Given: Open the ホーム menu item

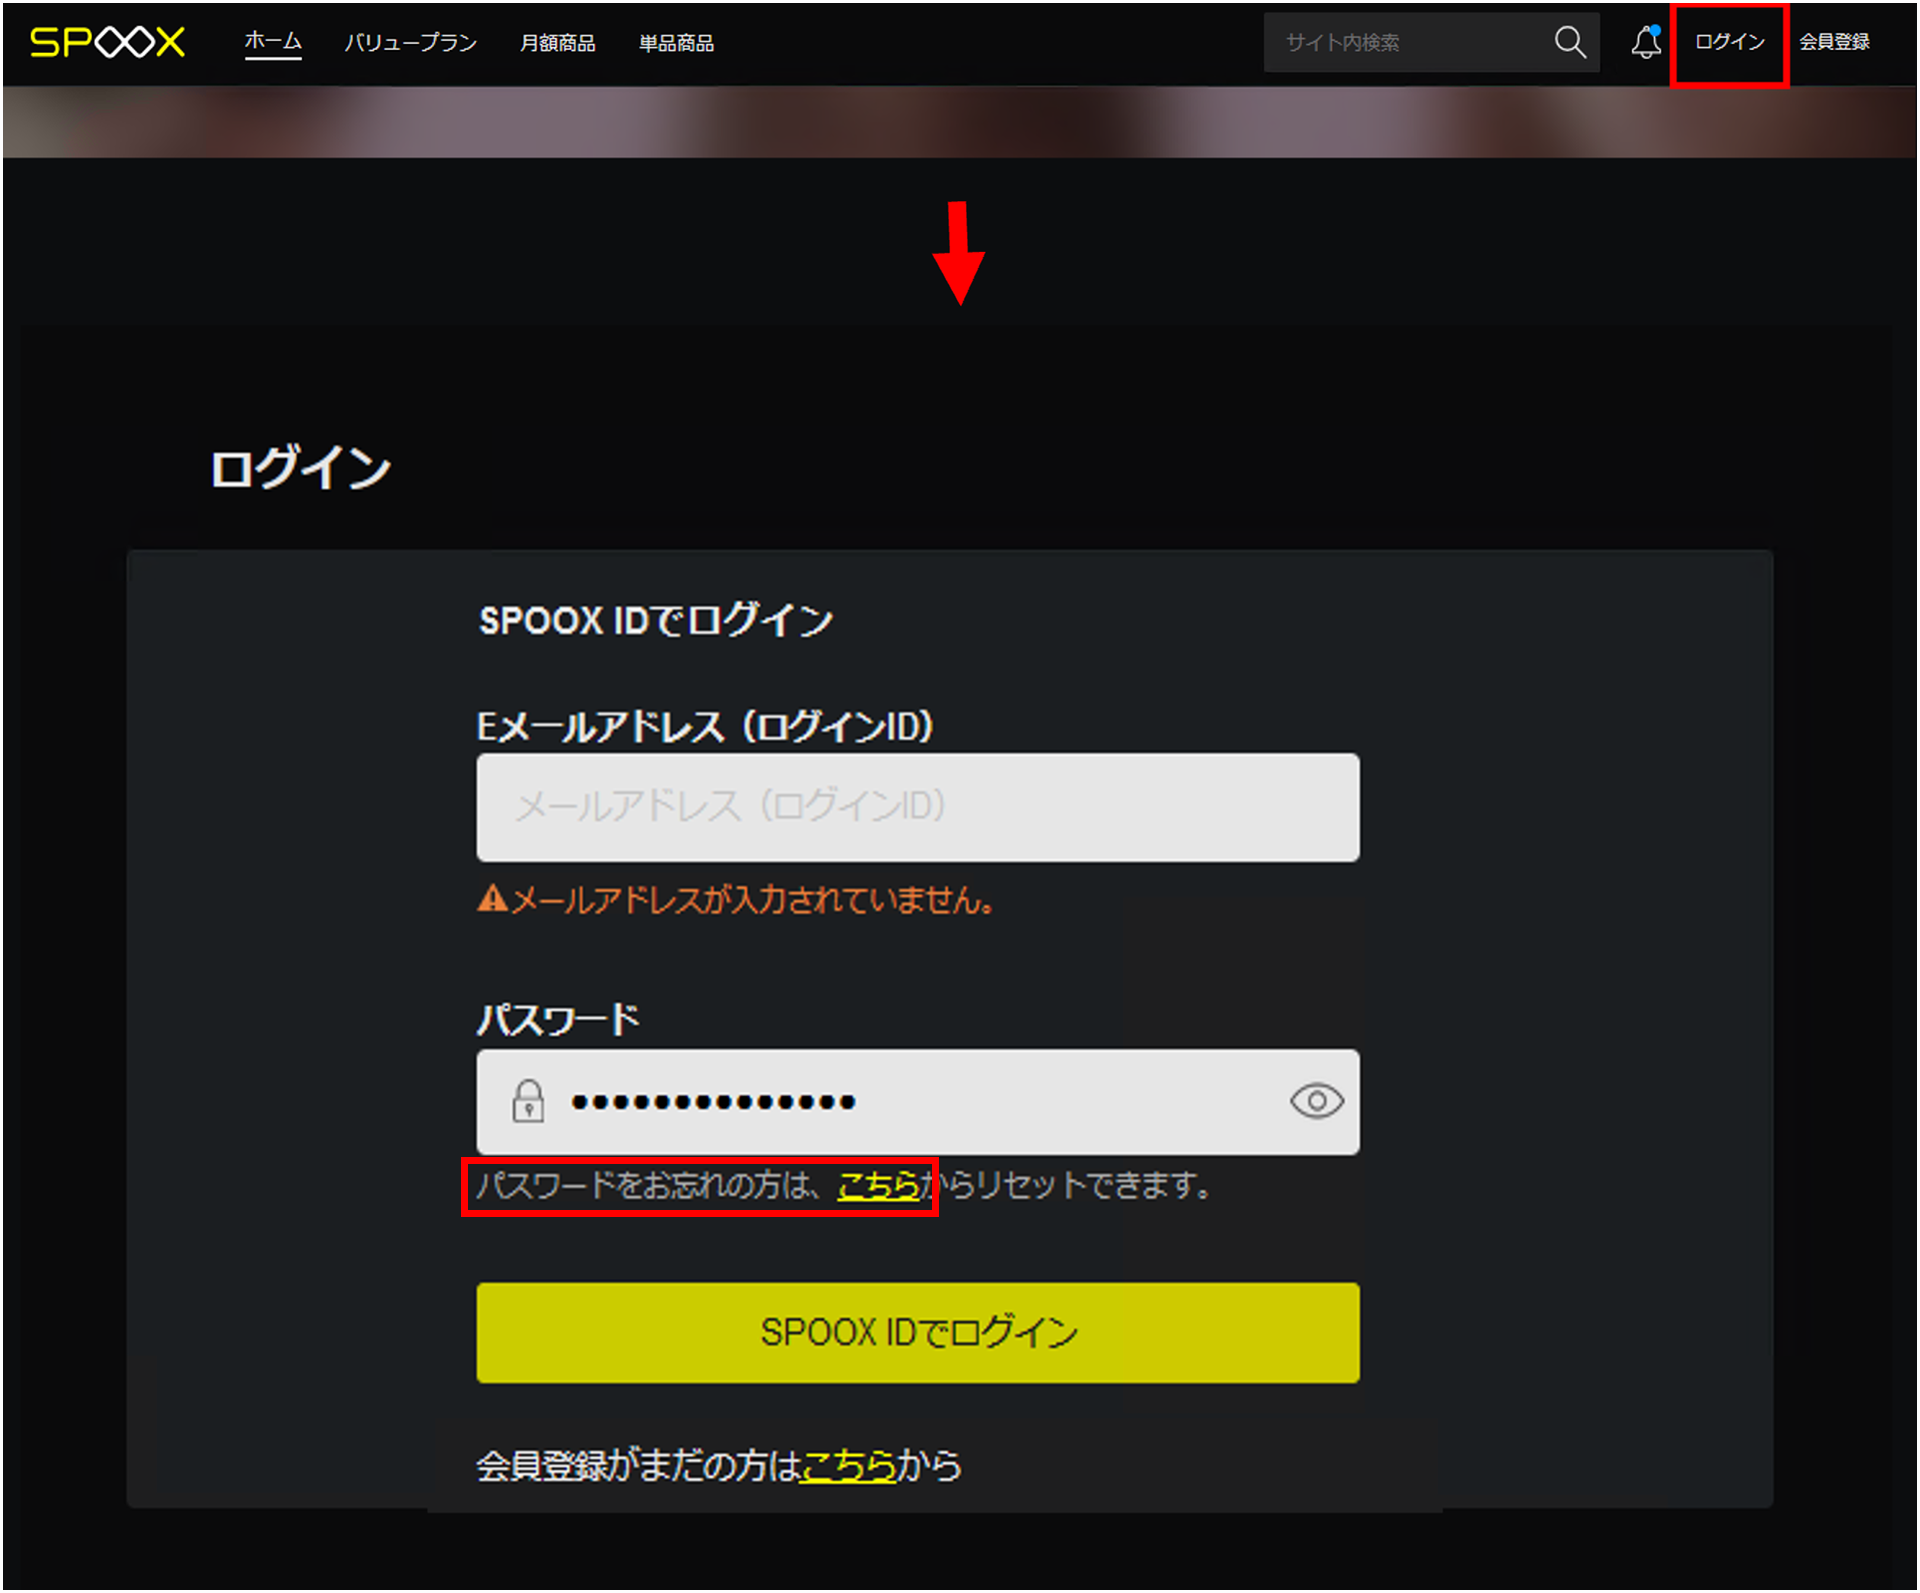Looking at the screenshot, I should pyautogui.click(x=273, y=41).
